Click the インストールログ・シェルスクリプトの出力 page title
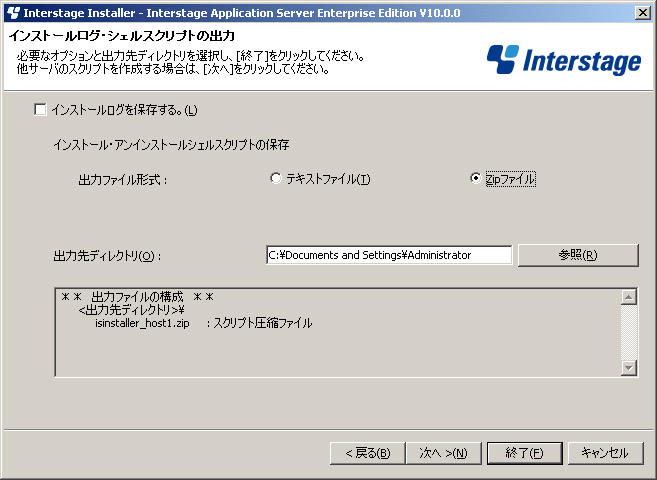Viewport: 657px width, 480px height. point(122,36)
